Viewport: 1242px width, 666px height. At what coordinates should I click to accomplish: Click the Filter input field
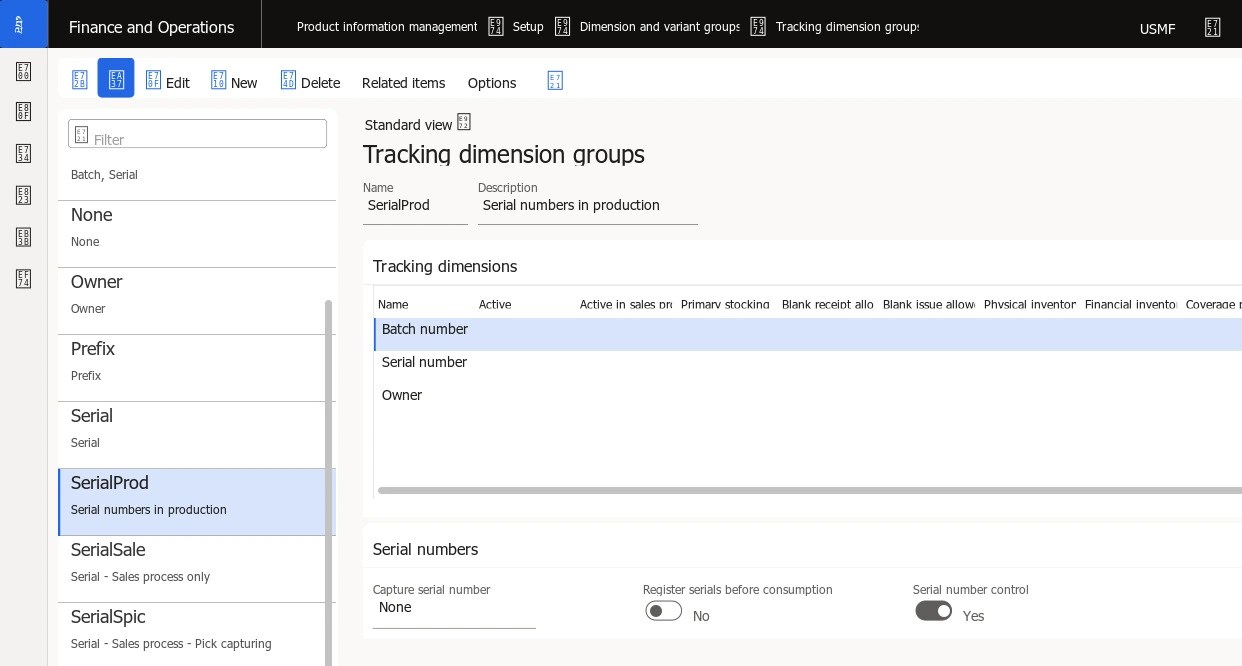pos(197,134)
